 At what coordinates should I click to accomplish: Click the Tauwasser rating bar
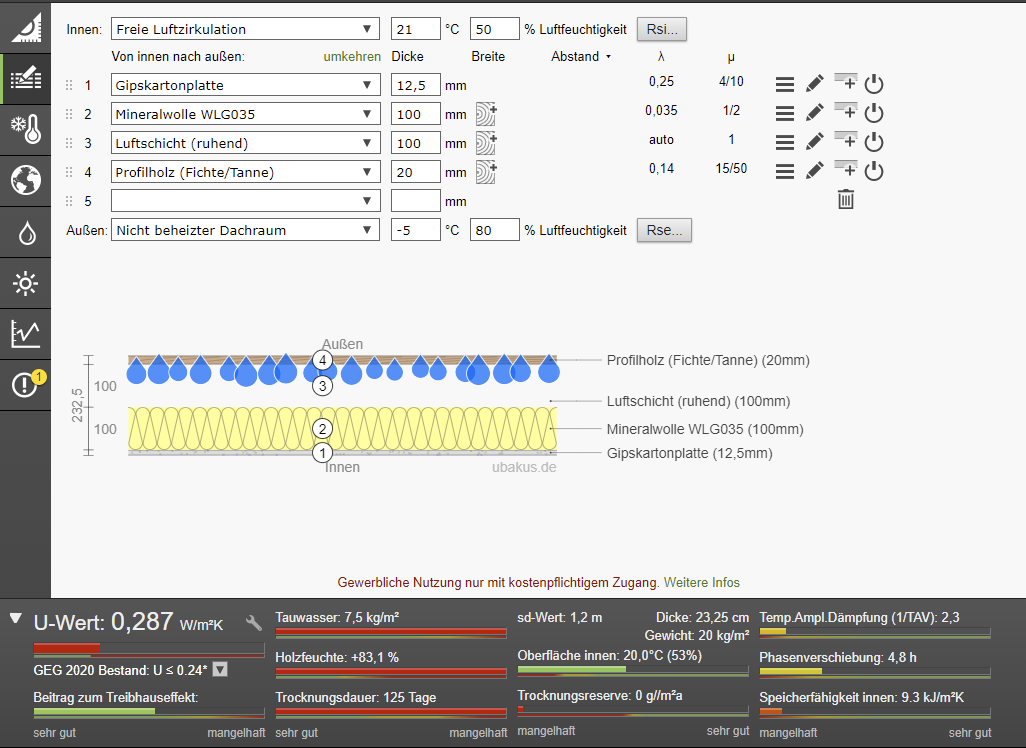tap(391, 633)
